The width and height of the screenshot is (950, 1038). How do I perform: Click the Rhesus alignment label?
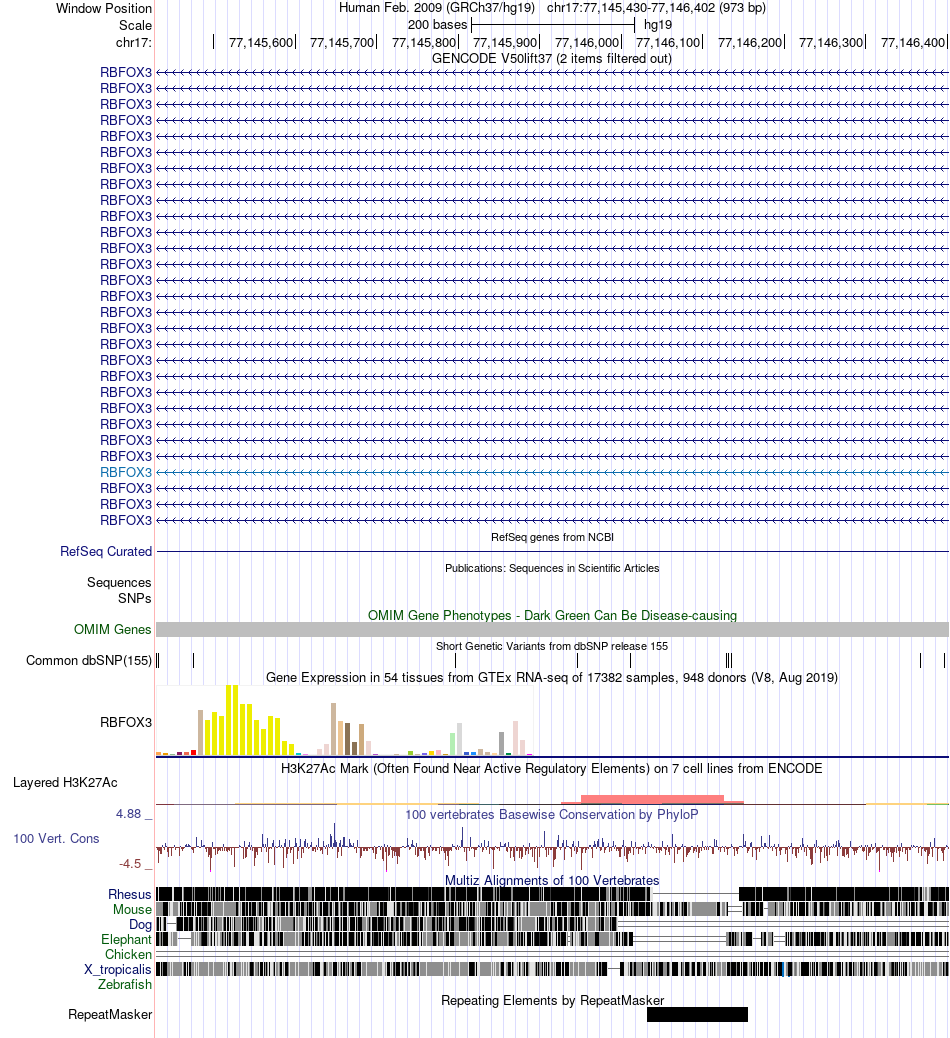pos(130,894)
